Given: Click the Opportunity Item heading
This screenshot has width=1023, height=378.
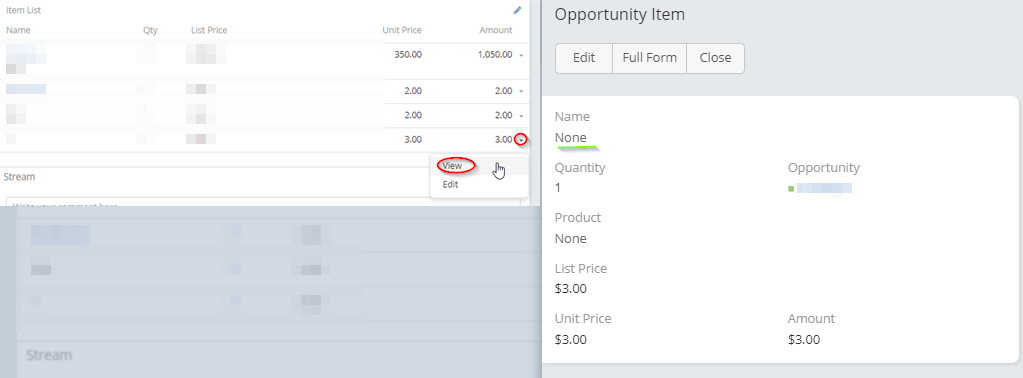Looking at the screenshot, I should [620, 14].
